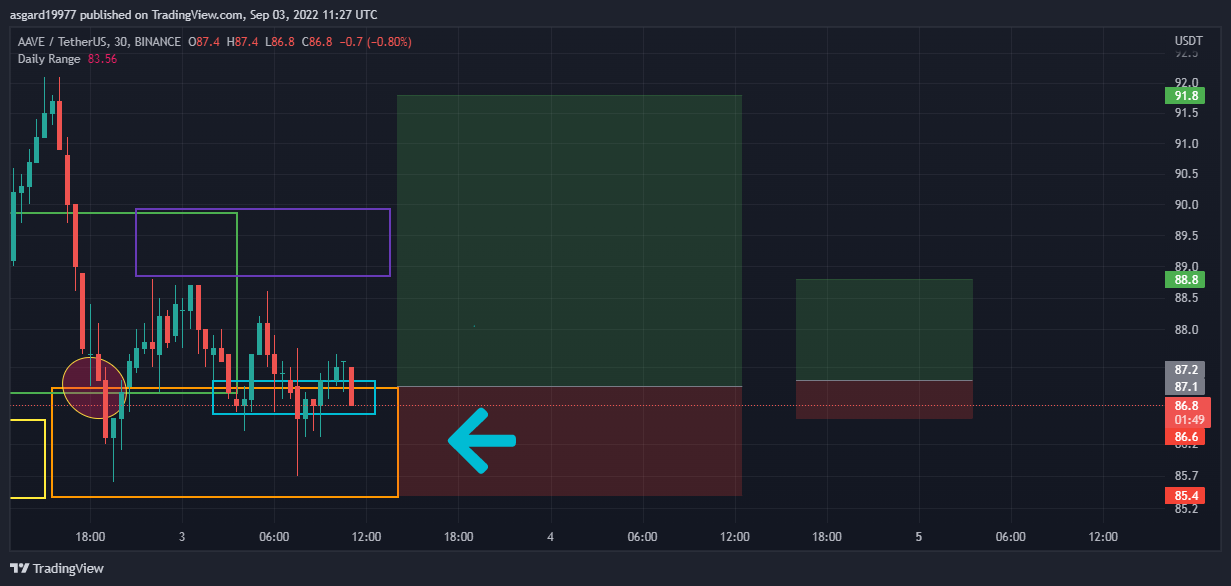This screenshot has height=586, width=1231.
Task: Select the yellow ellipse drawing near 87
Action: [x=95, y=387]
